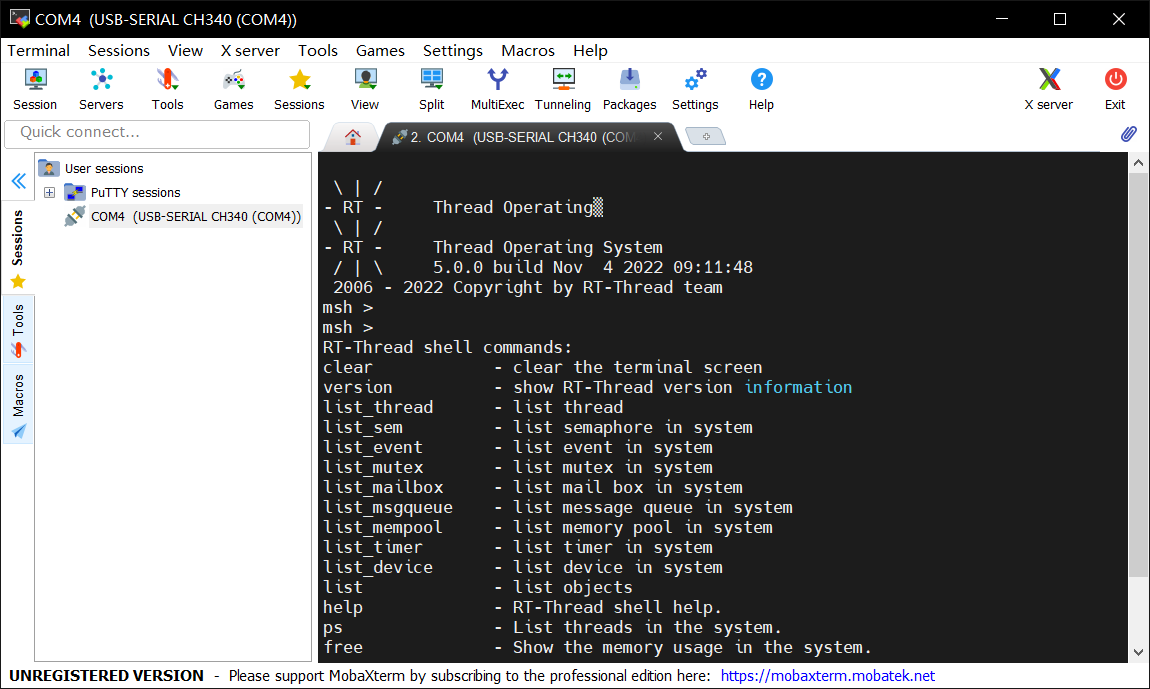Click the paperclip attachment icon
1150x689 pixels.
tap(1129, 134)
